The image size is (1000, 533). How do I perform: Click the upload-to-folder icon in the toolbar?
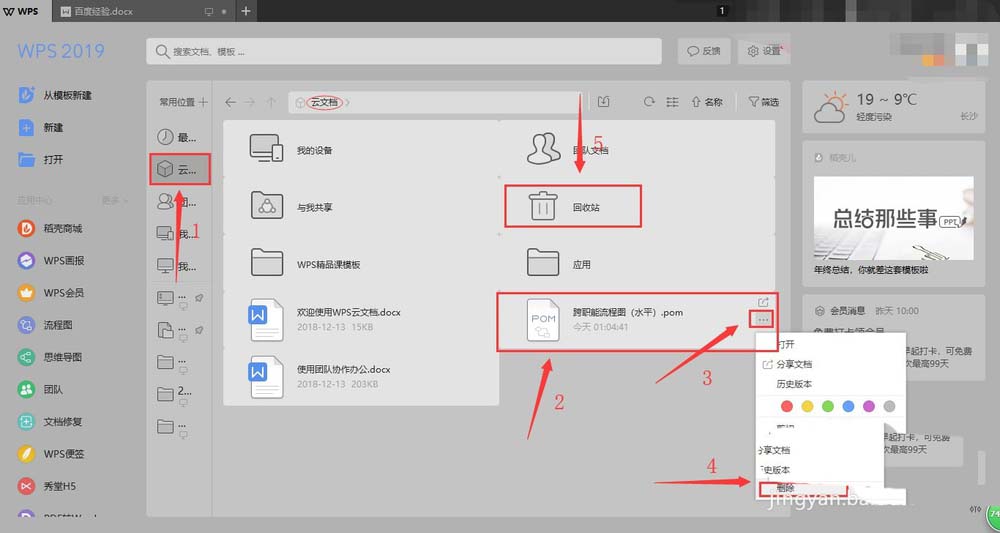[x=603, y=102]
